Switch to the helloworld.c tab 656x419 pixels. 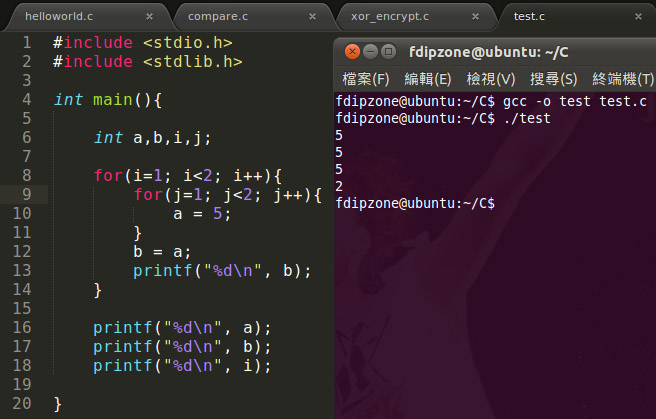point(59,16)
